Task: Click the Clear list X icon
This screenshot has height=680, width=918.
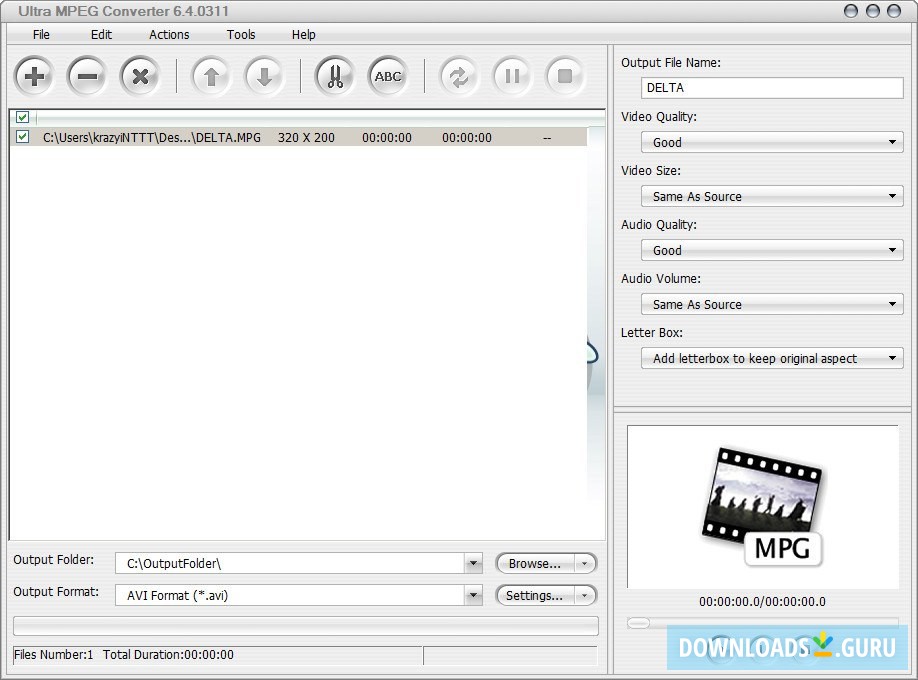Action: pyautogui.click(x=140, y=75)
